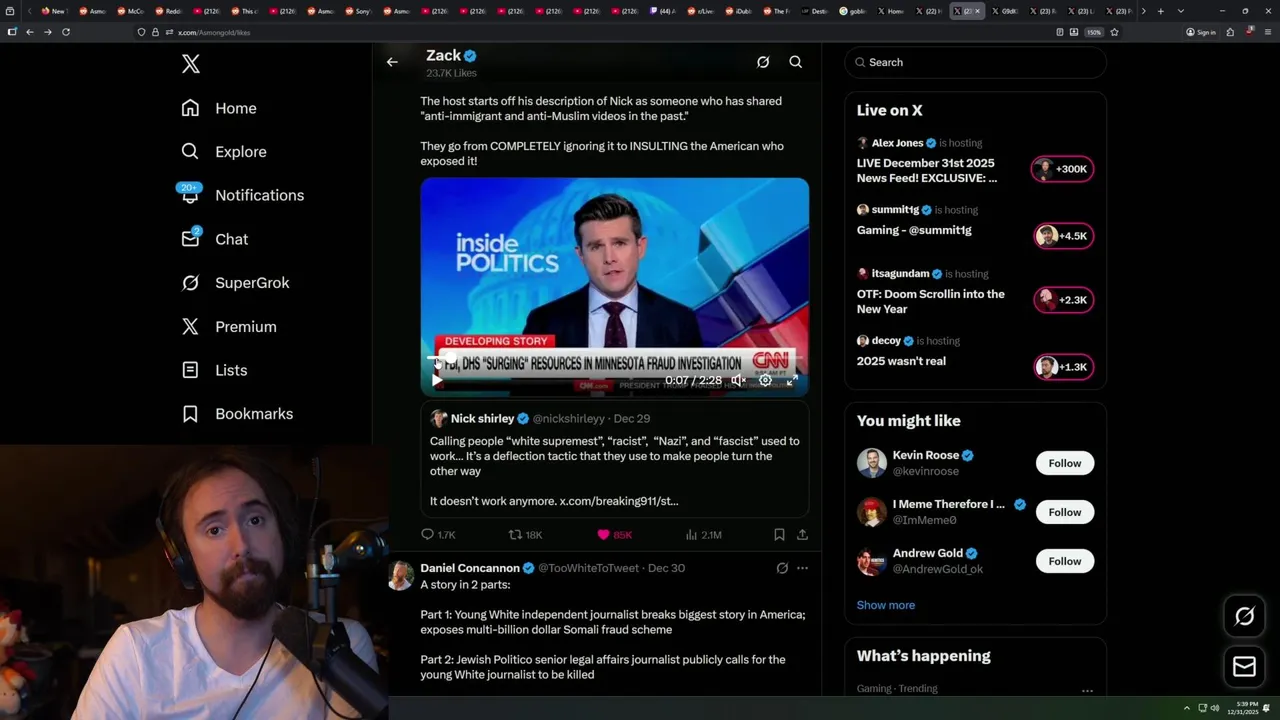Open SuperGrok from the sidebar

point(235,283)
